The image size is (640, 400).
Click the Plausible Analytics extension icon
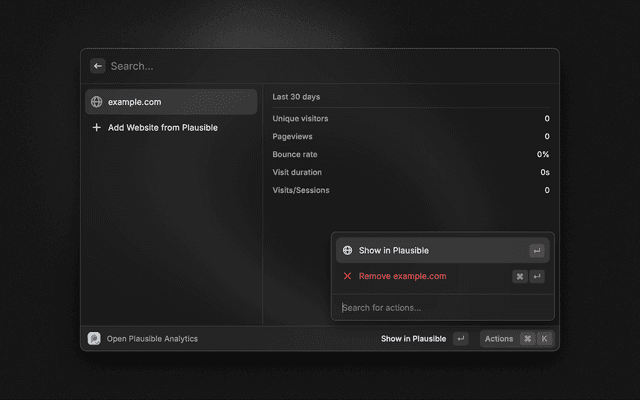(x=94, y=339)
